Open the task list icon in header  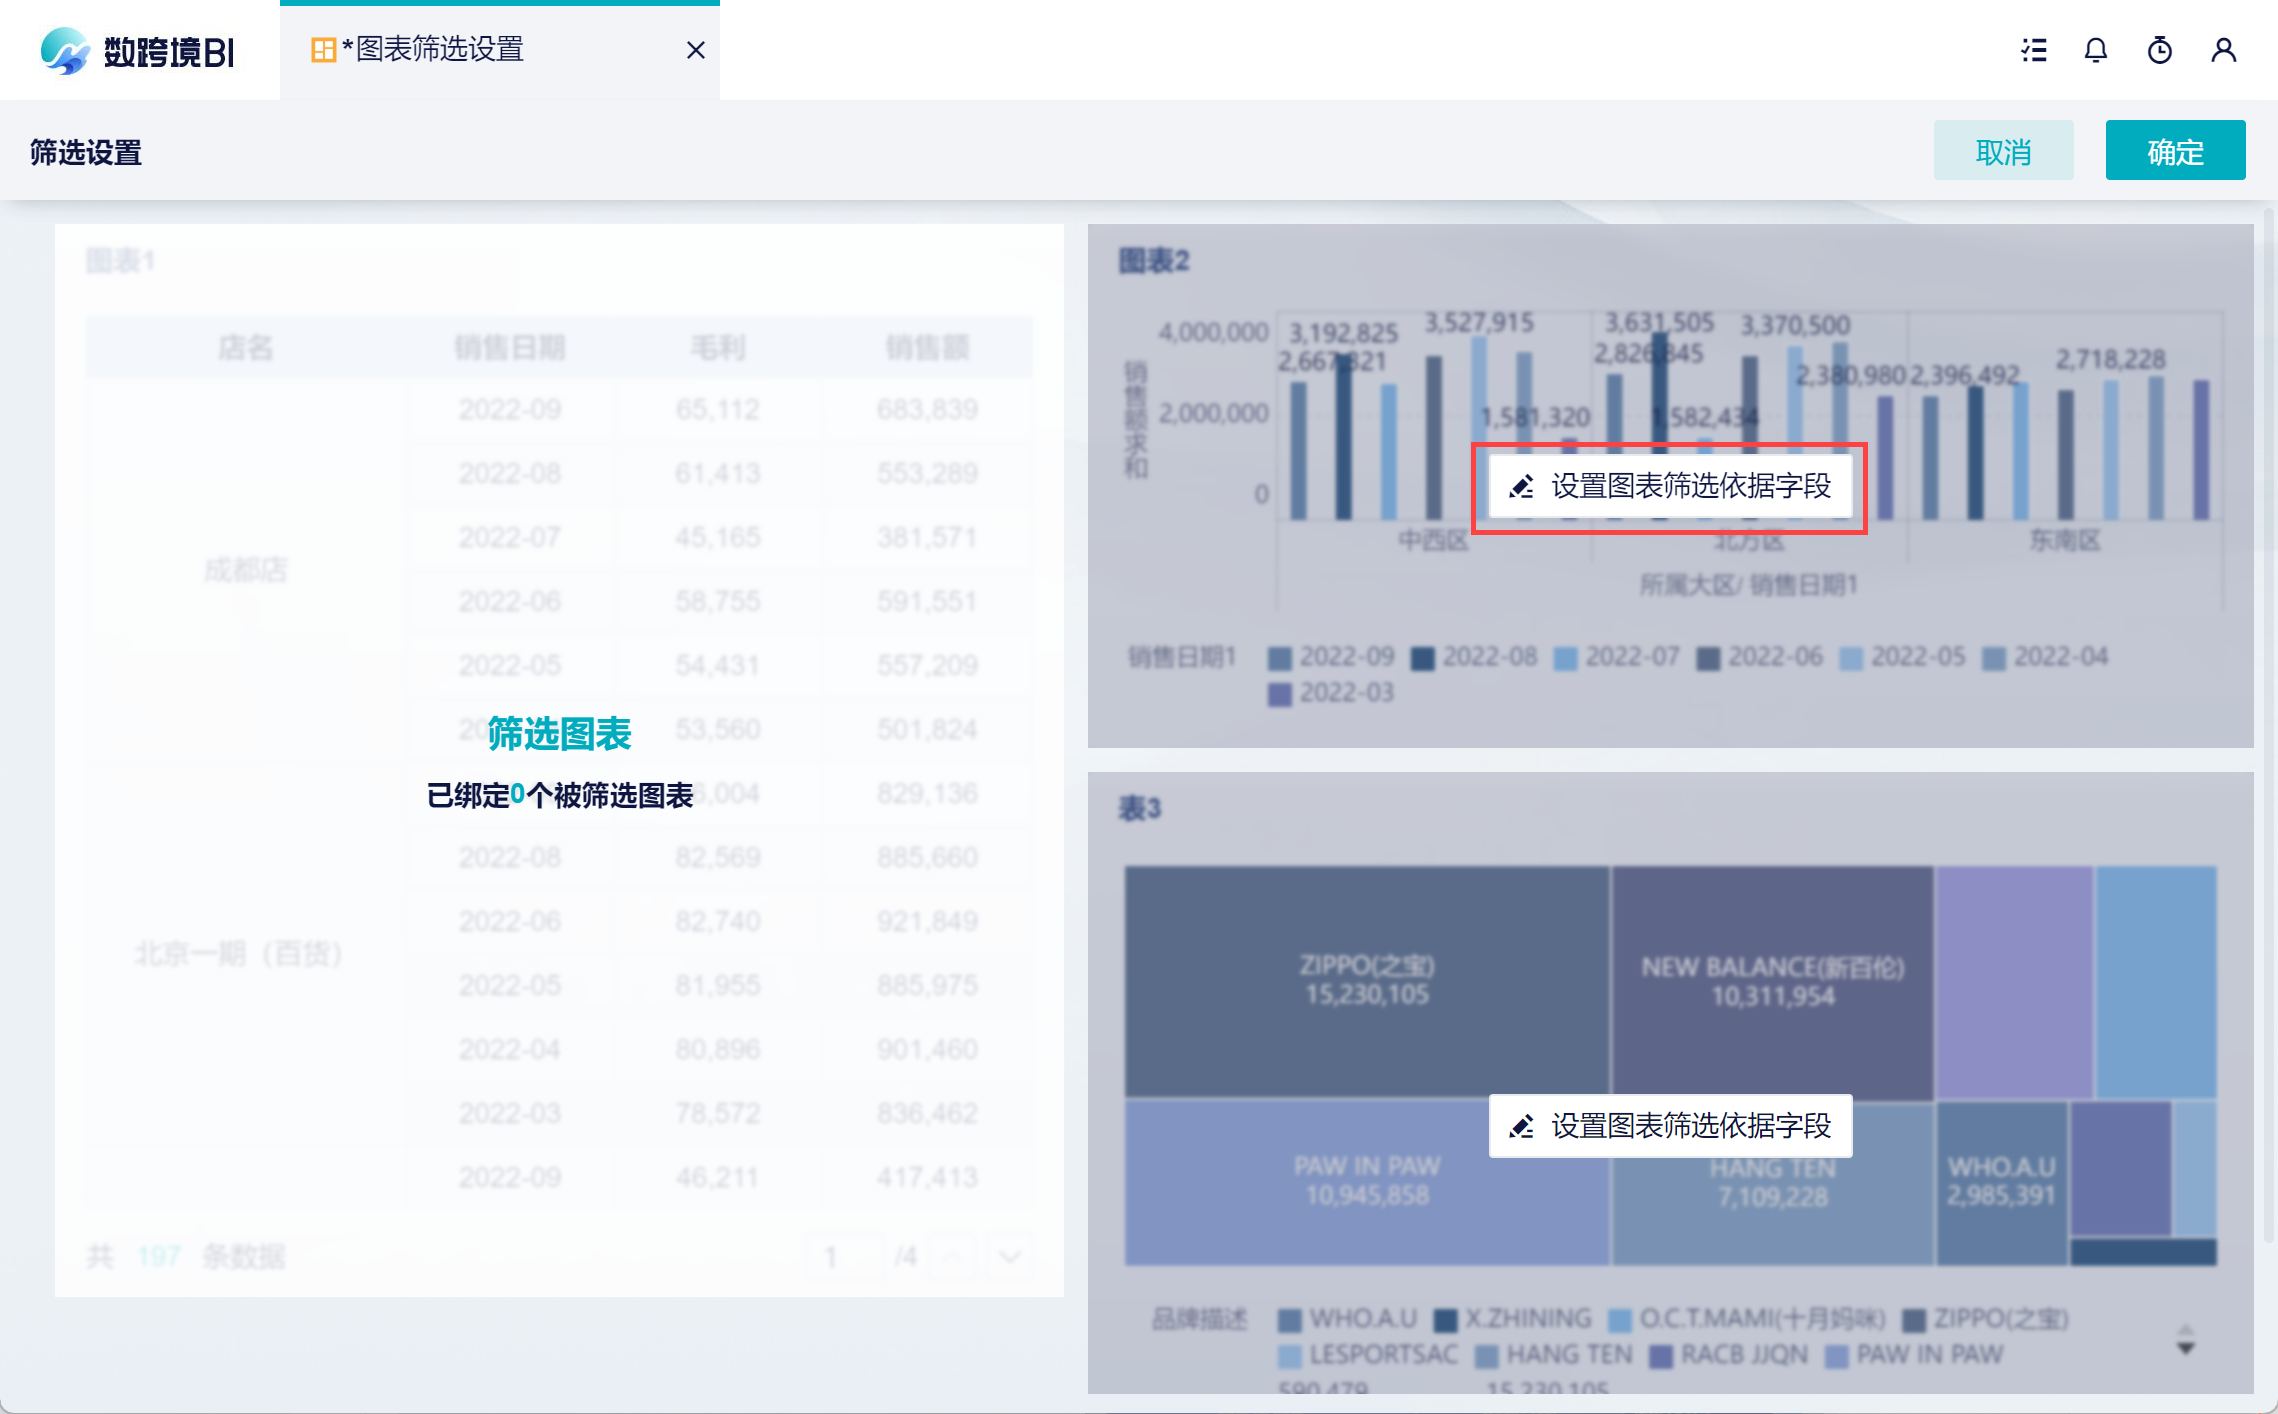click(2033, 50)
